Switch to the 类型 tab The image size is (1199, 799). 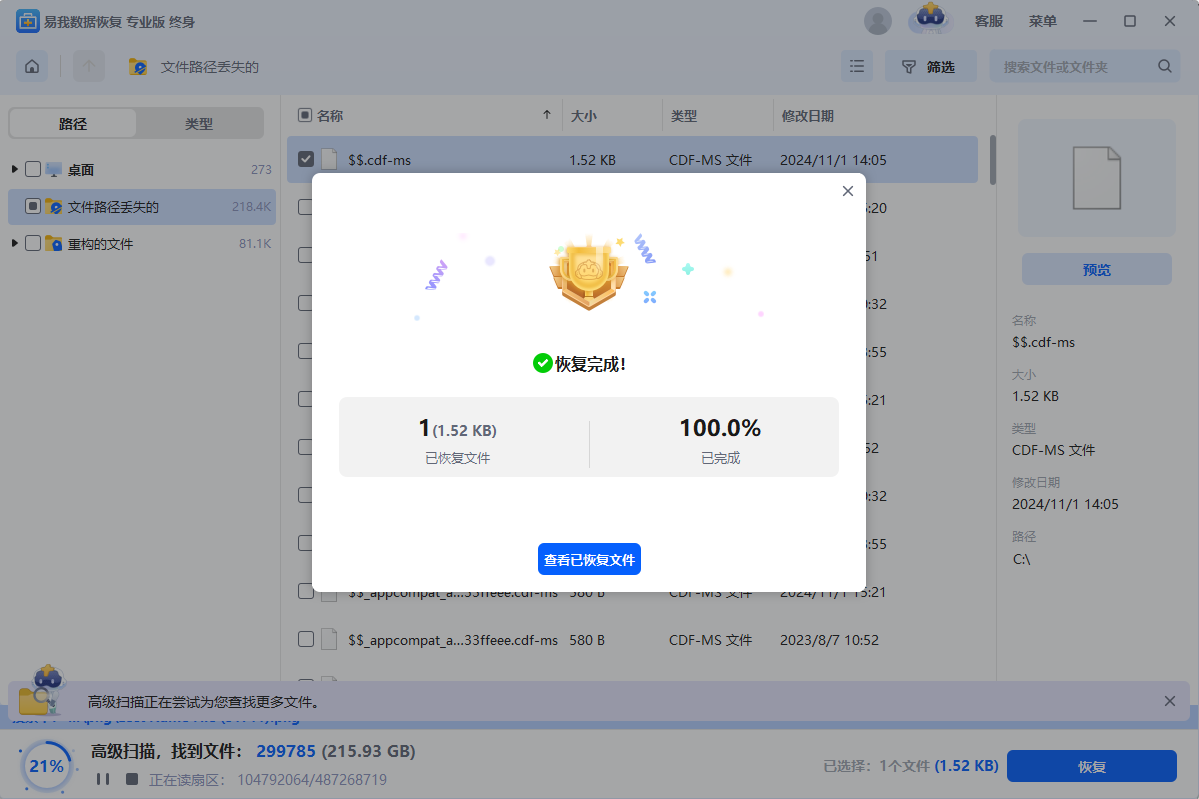(x=199, y=124)
